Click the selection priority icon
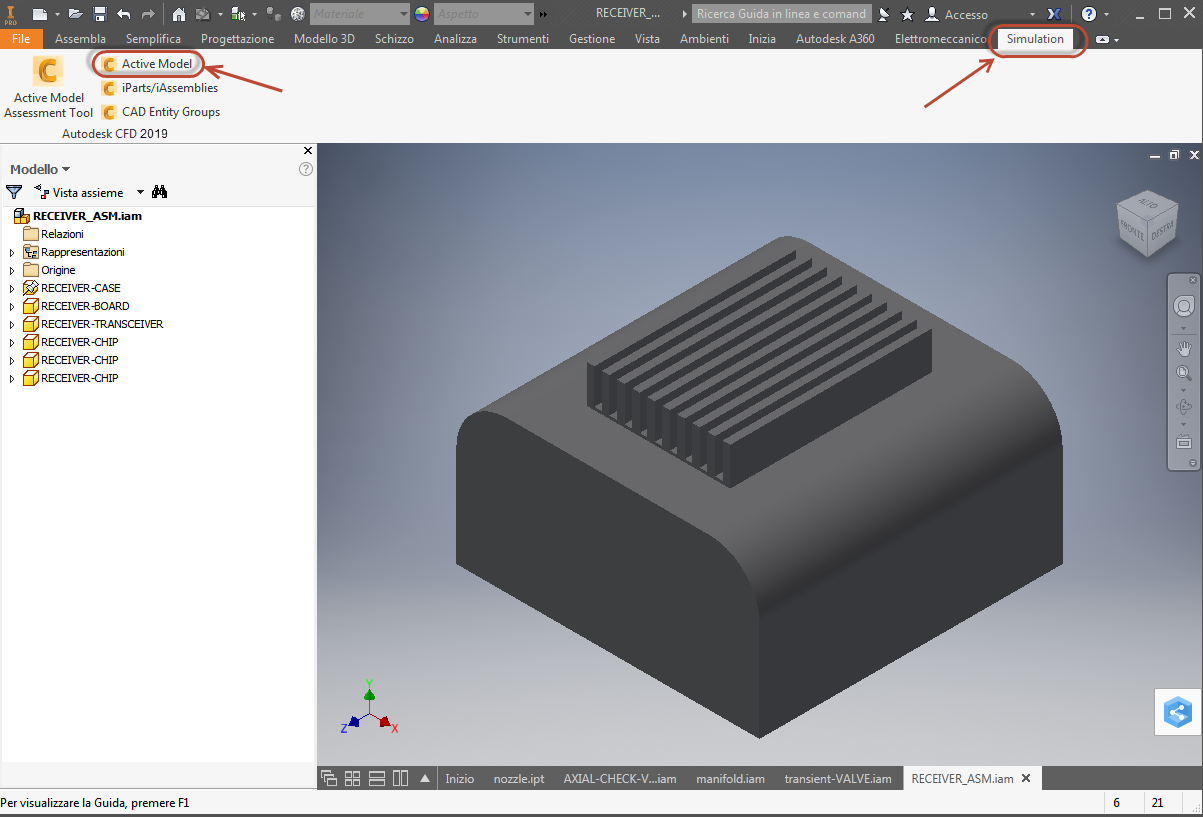The image size is (1203, 817). 238,14
